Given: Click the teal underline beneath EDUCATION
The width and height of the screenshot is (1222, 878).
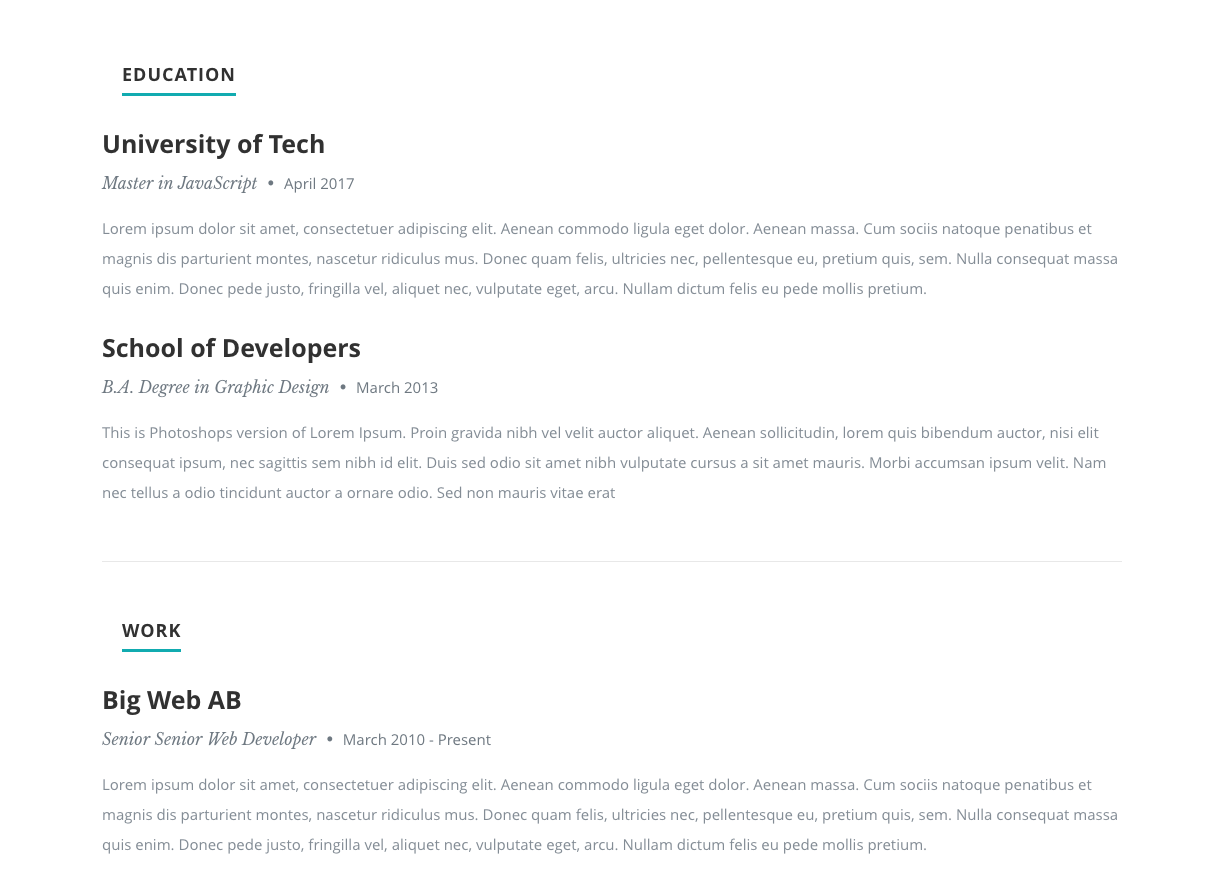Looking at the screenshot, I should click(x=179, y=94).
